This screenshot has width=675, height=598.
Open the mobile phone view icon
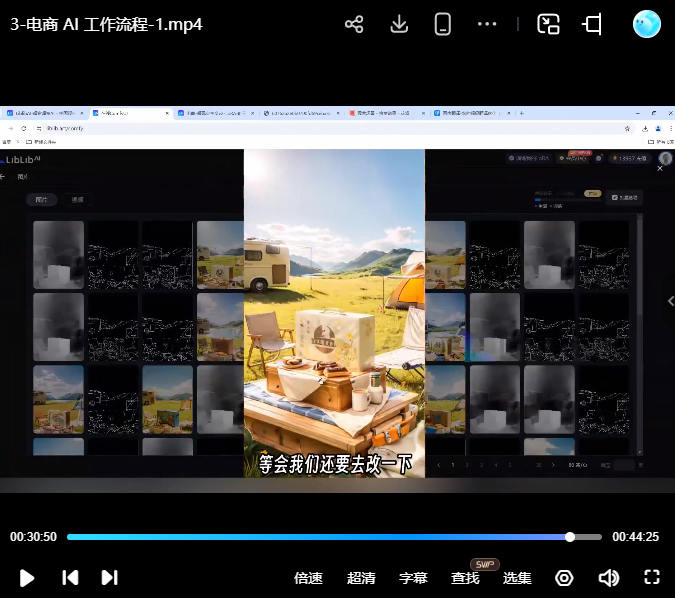tap(443, 24)
